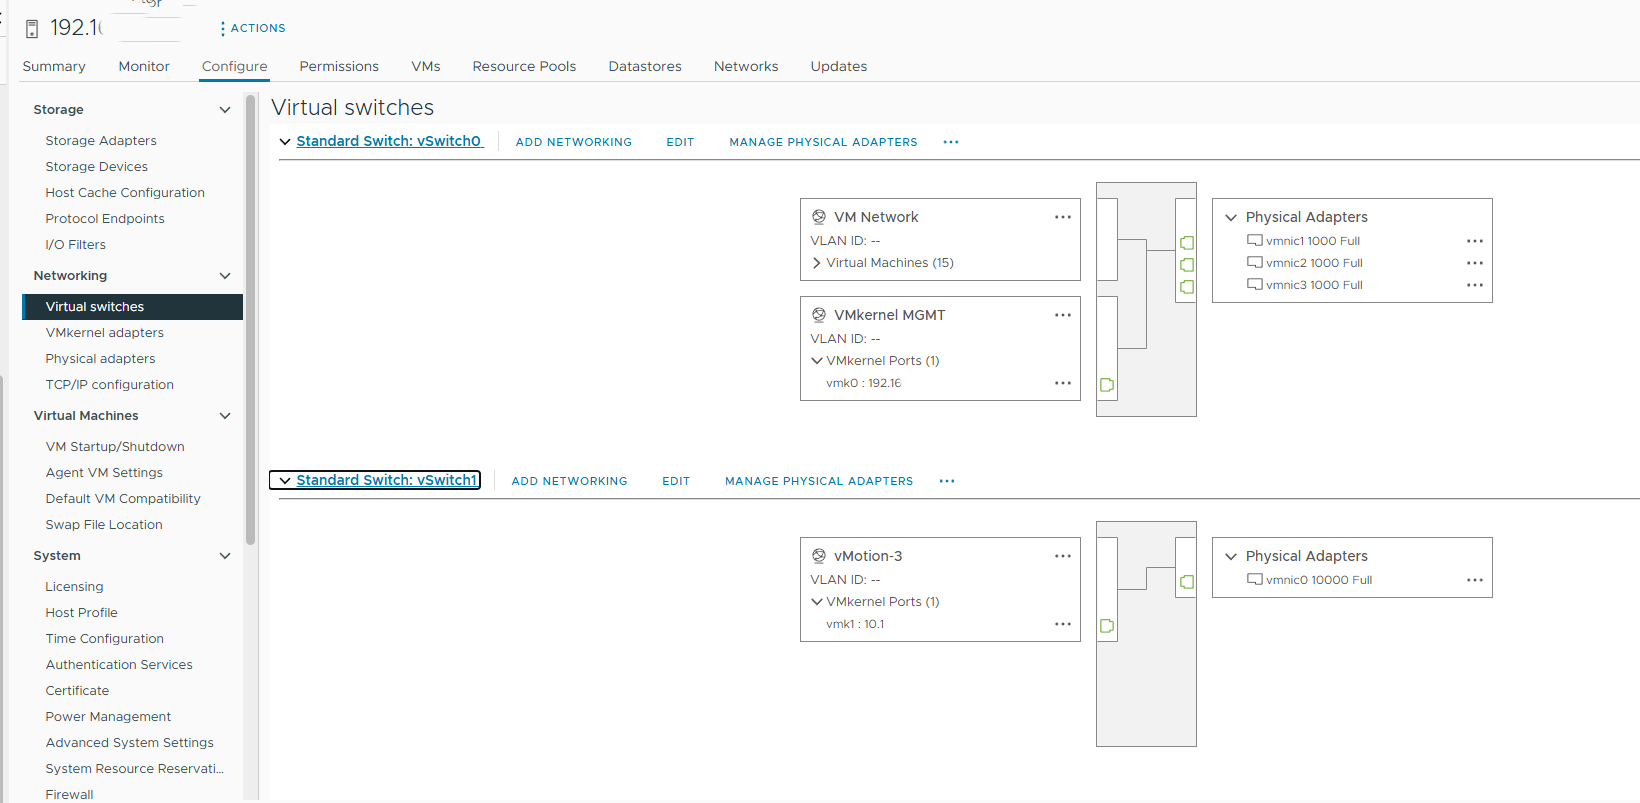Collapse the Standard Switch vSwitch1 section
The width and height of the screenshot is (1640, 803).
pos(285,481)
